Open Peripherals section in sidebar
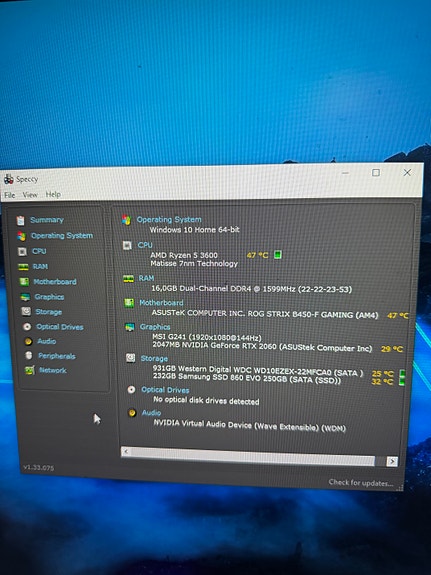Image resolution: width=431 pixels, height=575 pixels. pos(57,356)
